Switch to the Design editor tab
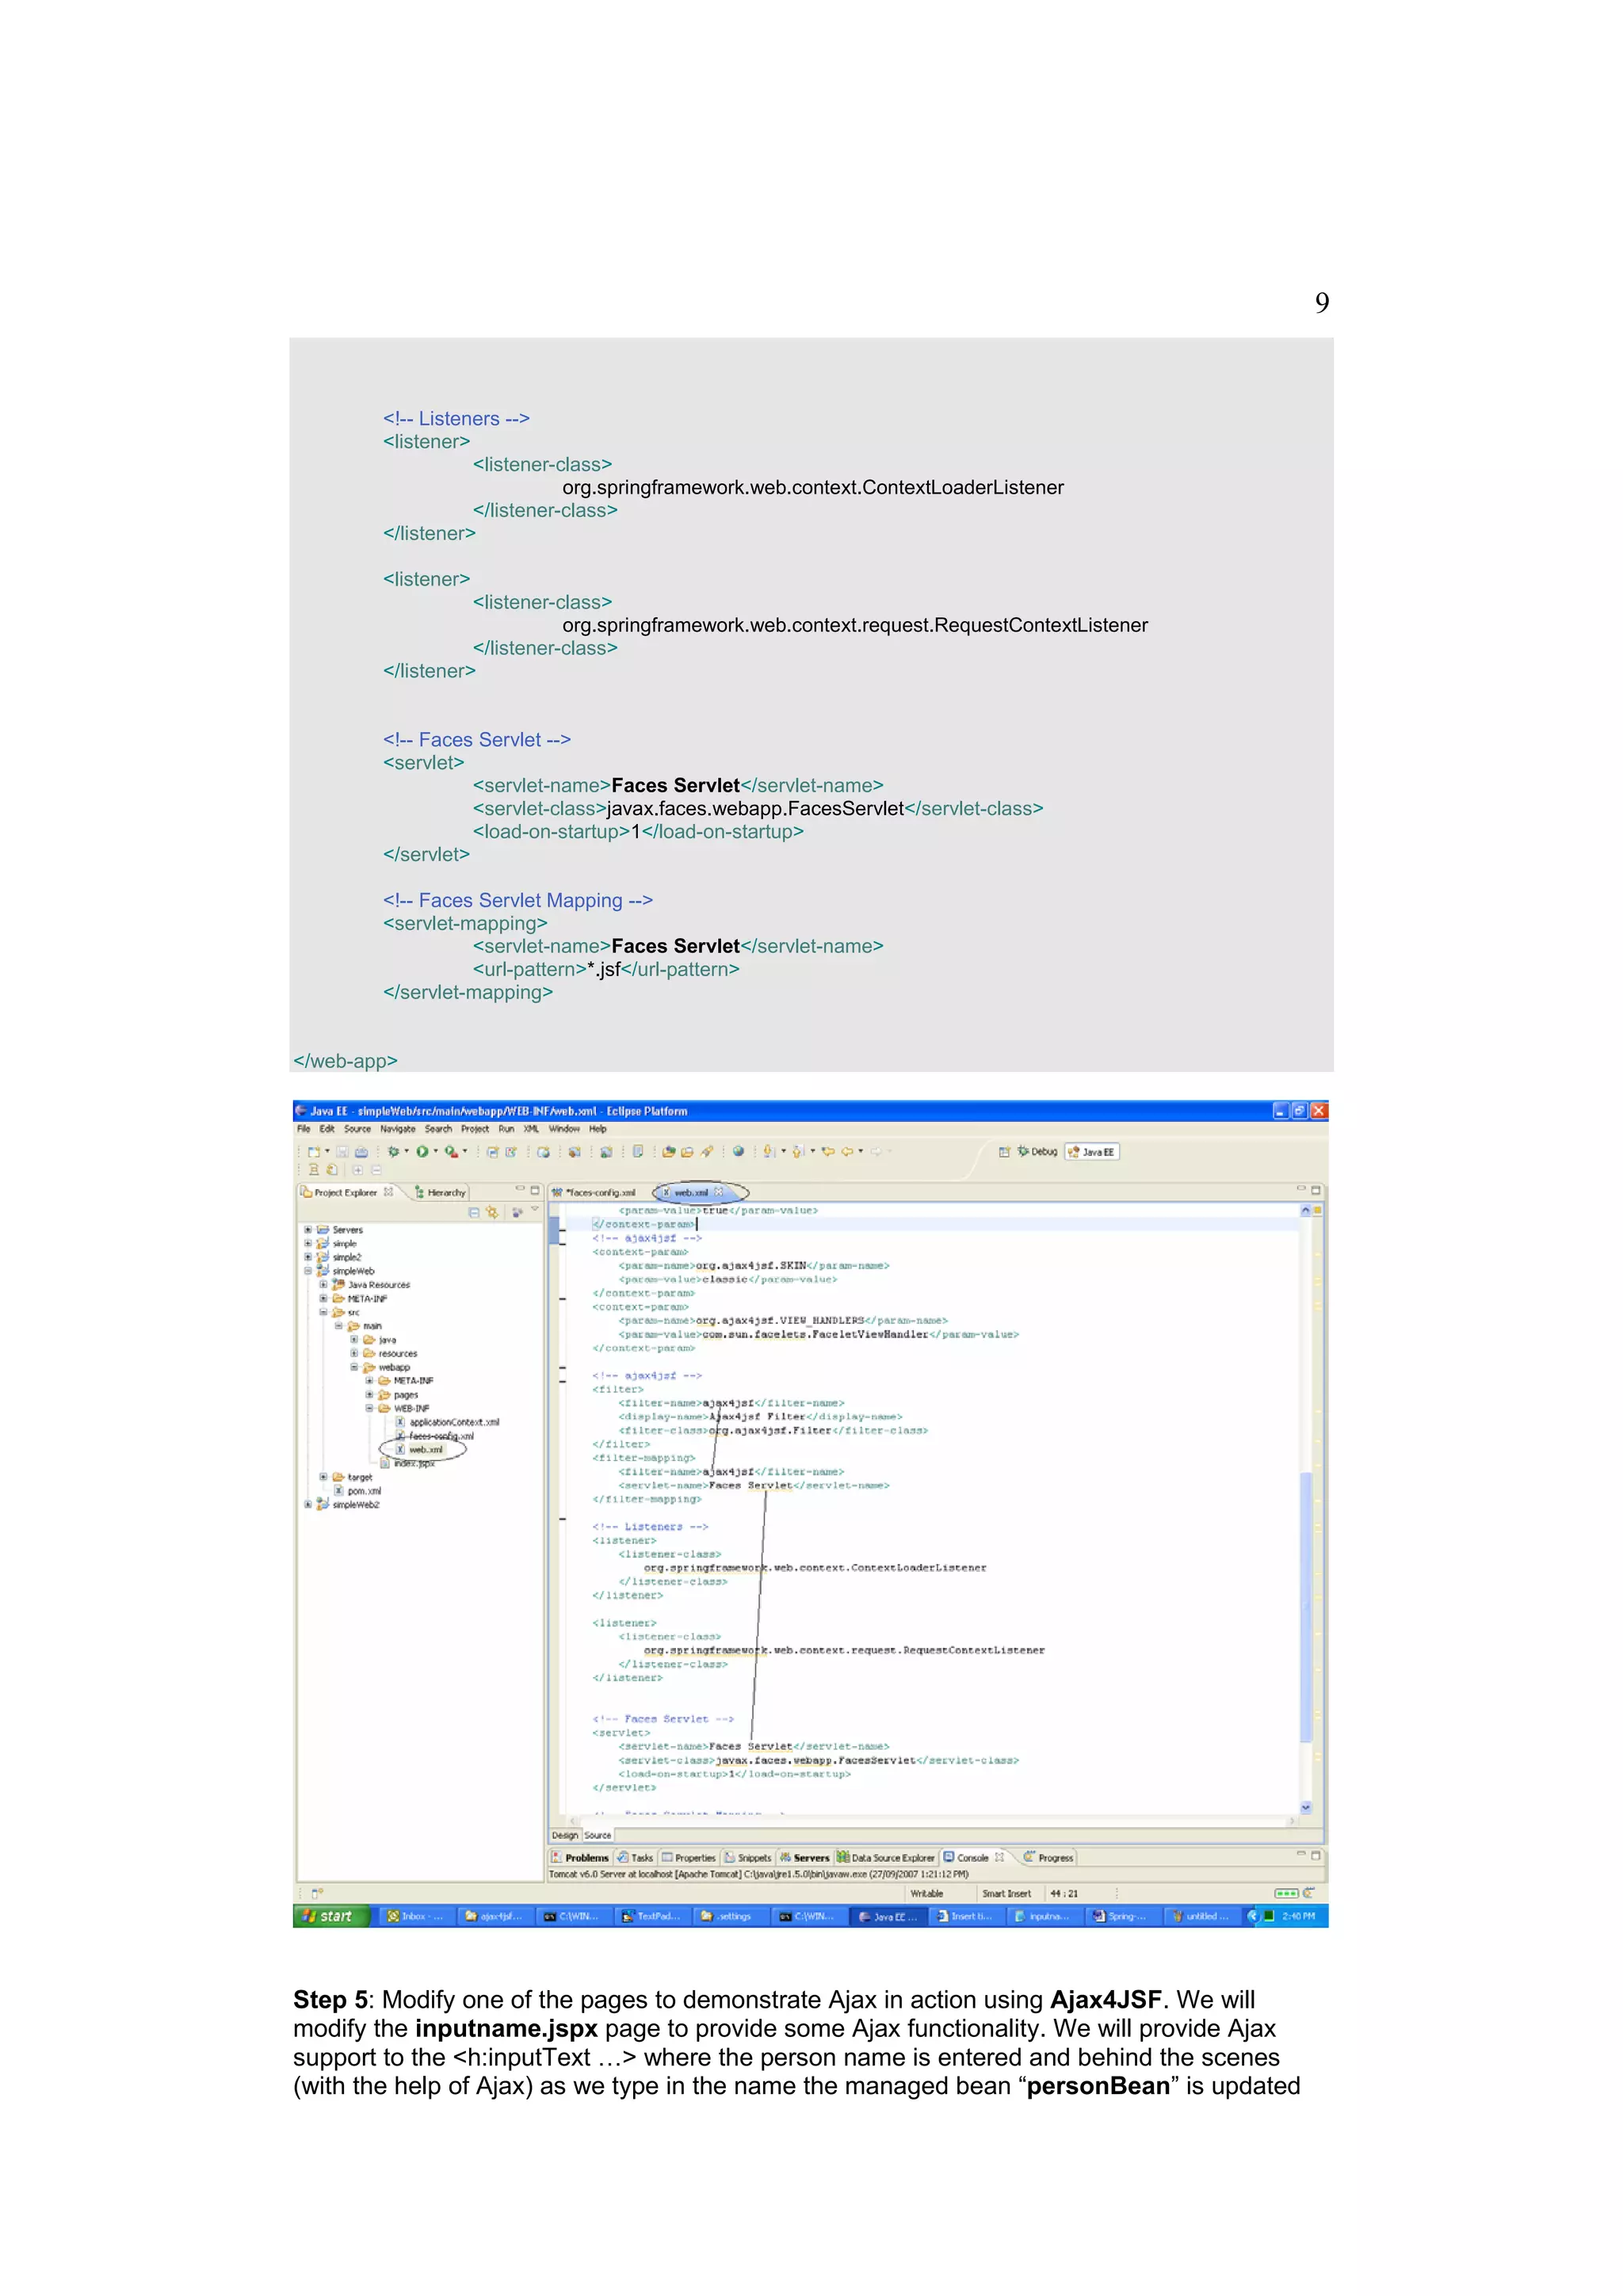This screenshot has height=2296, width=1623. click(565, 1835)
